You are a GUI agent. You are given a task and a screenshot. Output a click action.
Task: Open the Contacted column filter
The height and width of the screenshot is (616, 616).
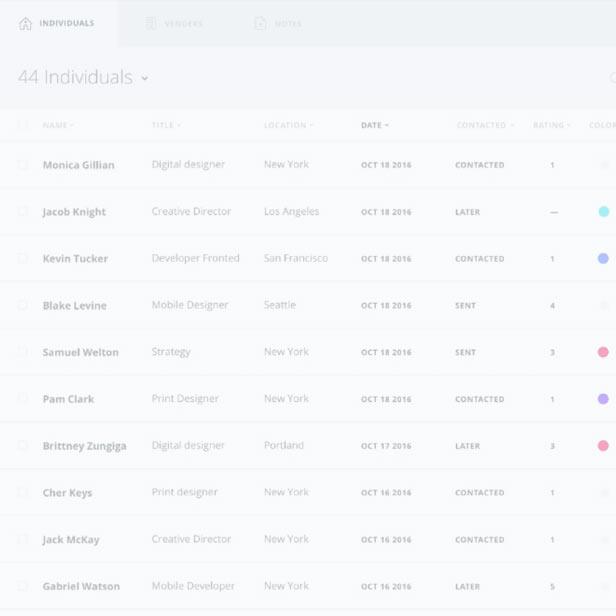click(485, 125)
